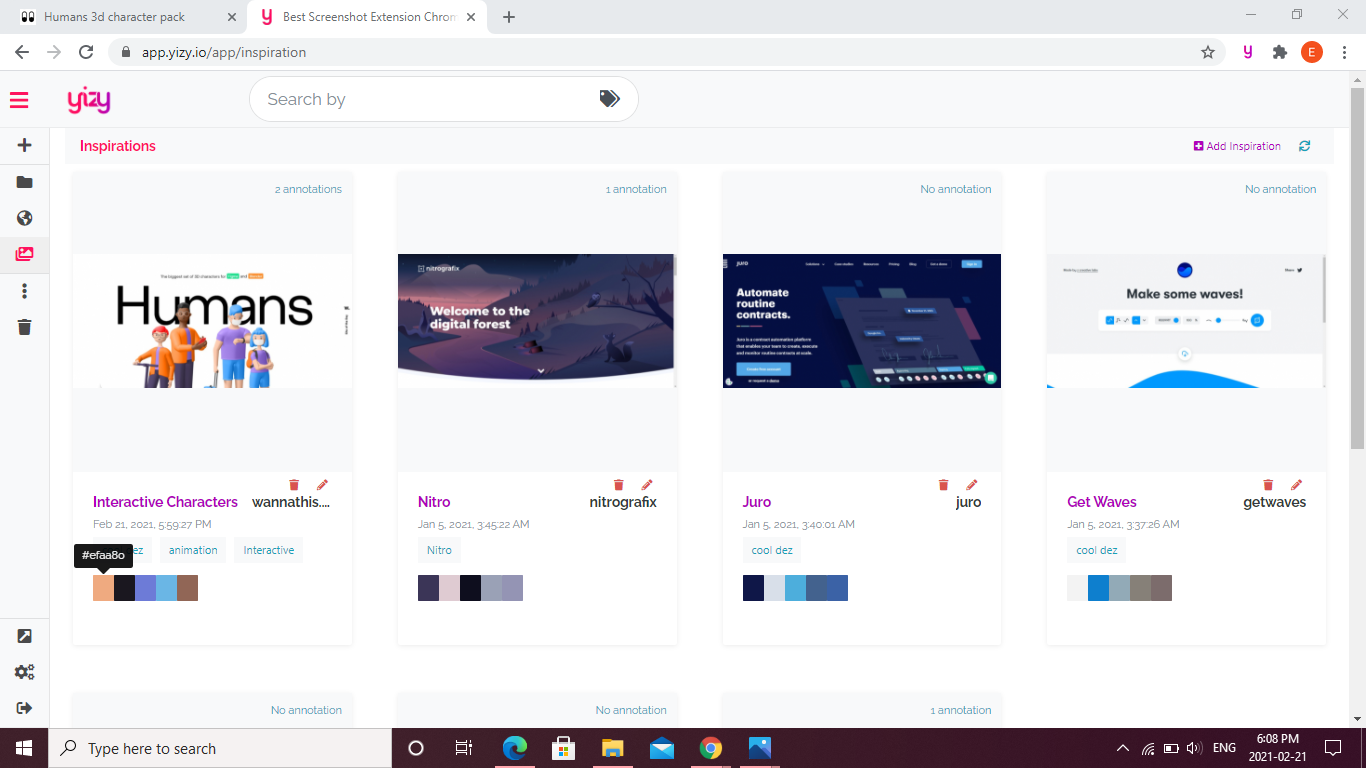Edit the Nitro inspiration
This screenshot has width=1366, height=768.
[x=647, y=485]
